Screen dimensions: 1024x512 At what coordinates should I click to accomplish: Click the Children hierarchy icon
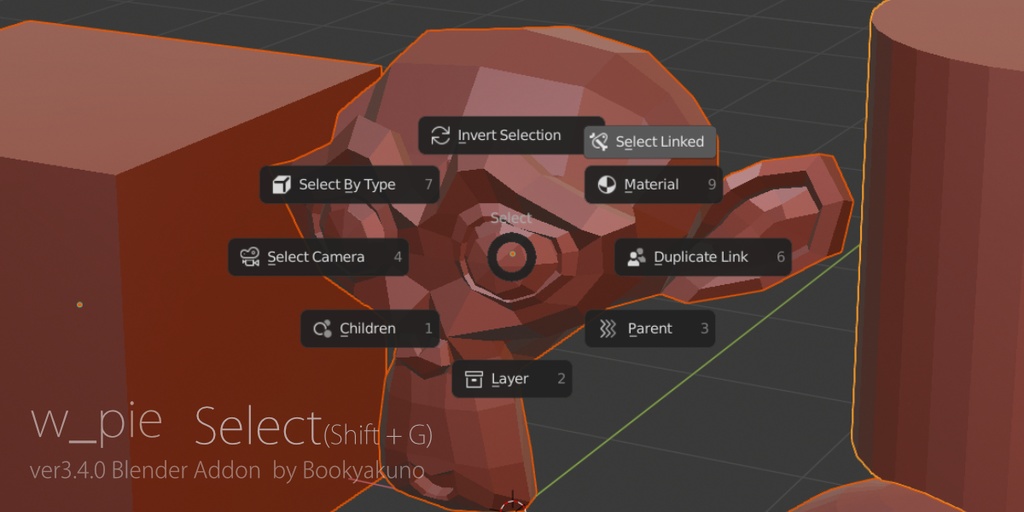click(x=323, y=328)
